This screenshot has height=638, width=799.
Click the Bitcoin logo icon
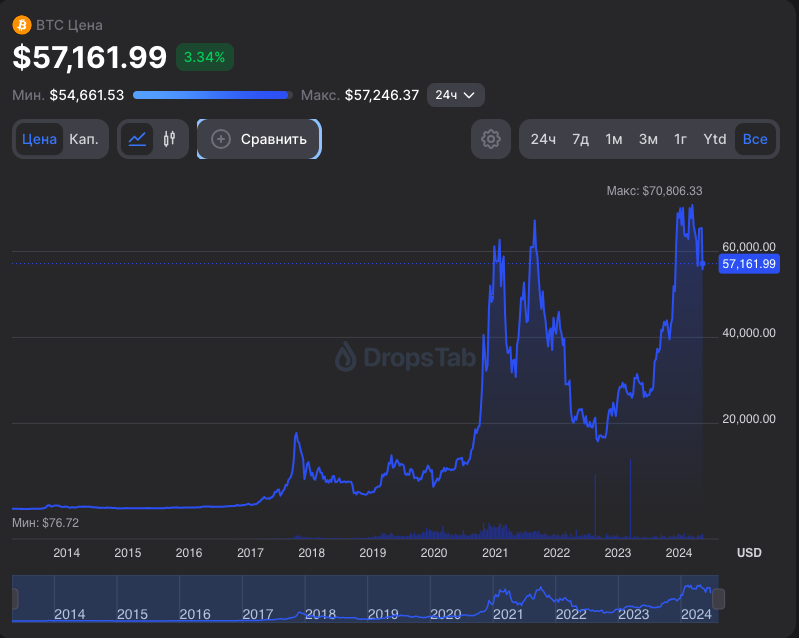(x=22, y=24)
